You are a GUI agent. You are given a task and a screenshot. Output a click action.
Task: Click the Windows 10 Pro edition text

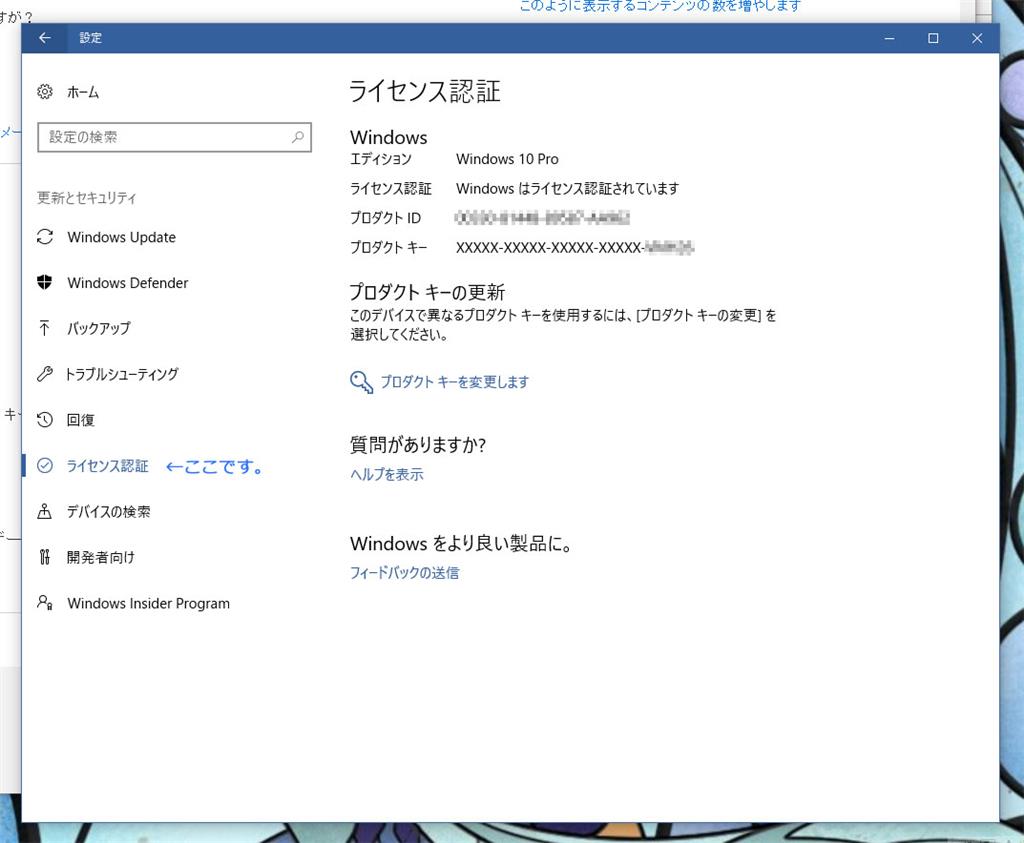507,159
